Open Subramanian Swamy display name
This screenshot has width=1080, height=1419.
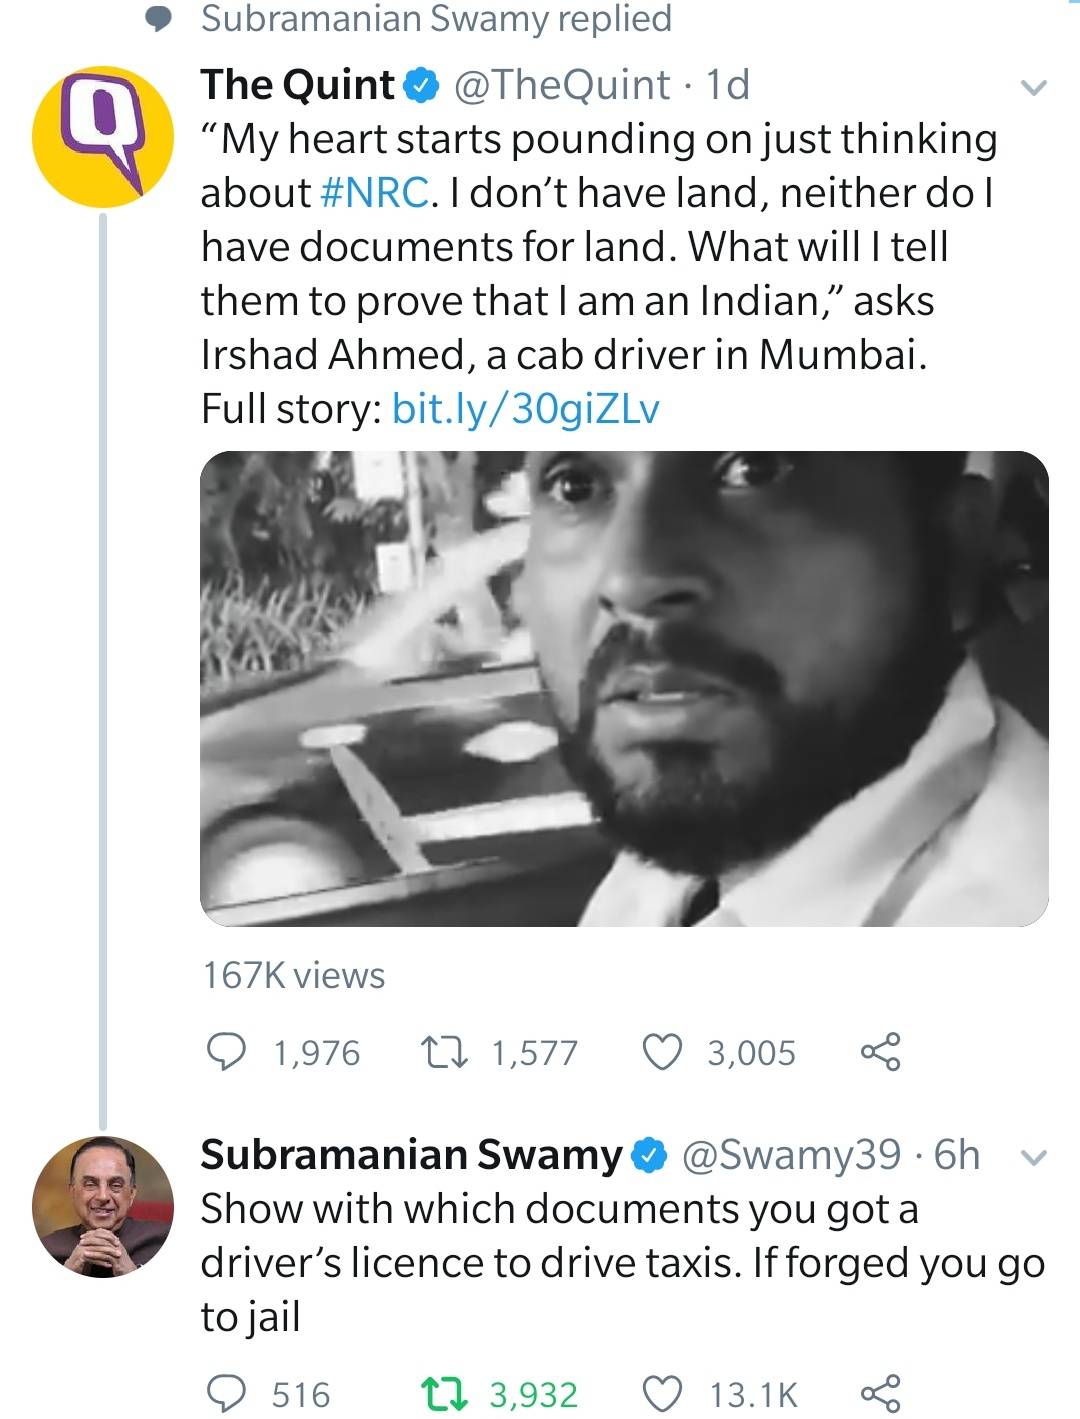coord(411,1155)
